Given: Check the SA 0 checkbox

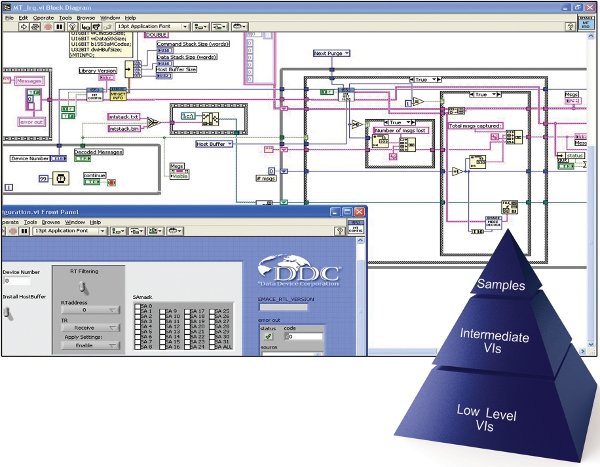Looking at the screenshot, I should click(137, 305).
